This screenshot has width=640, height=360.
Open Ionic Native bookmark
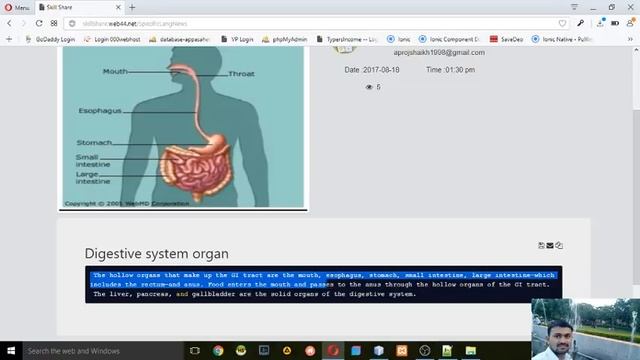click(x=562, y=39)
